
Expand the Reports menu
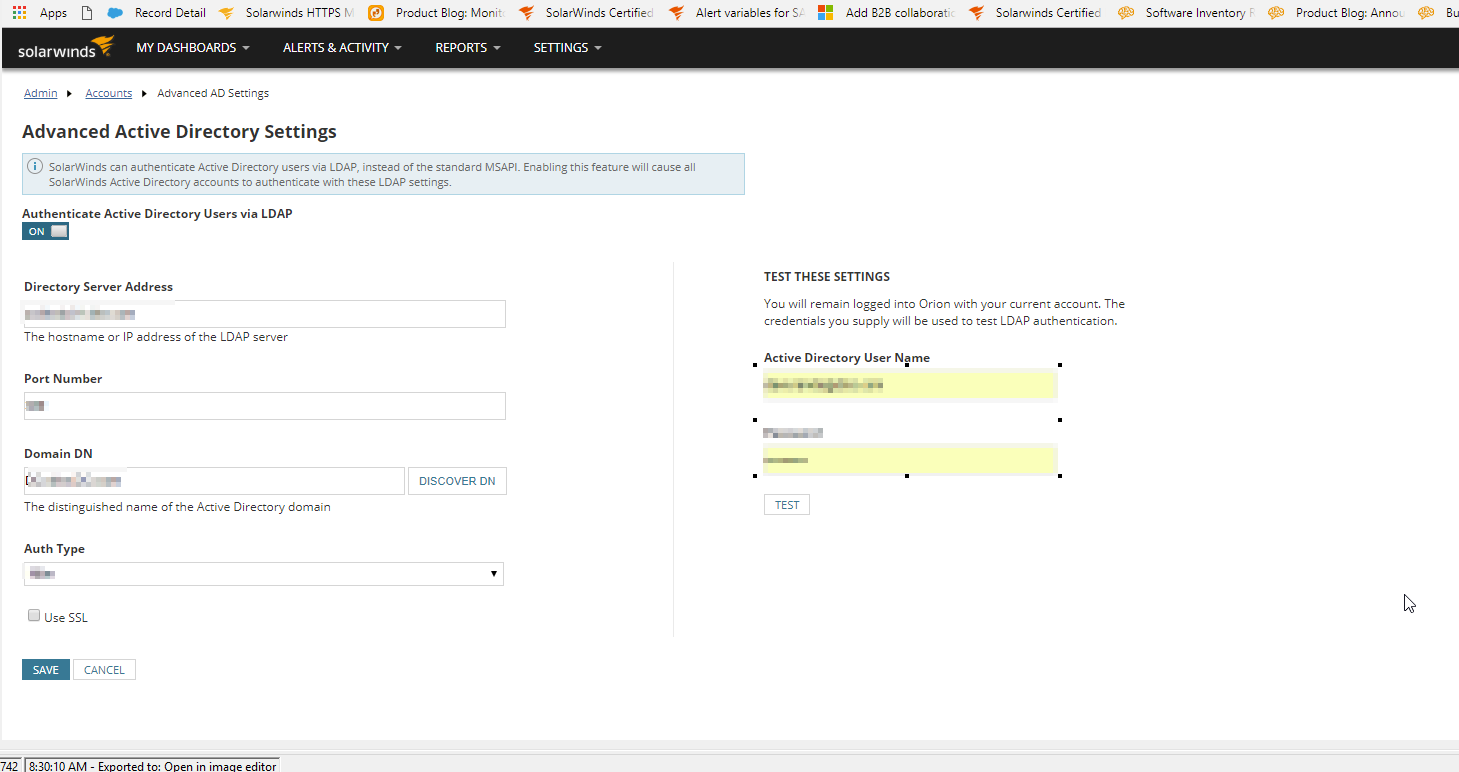pyautogui.click(x=468, y=47)
